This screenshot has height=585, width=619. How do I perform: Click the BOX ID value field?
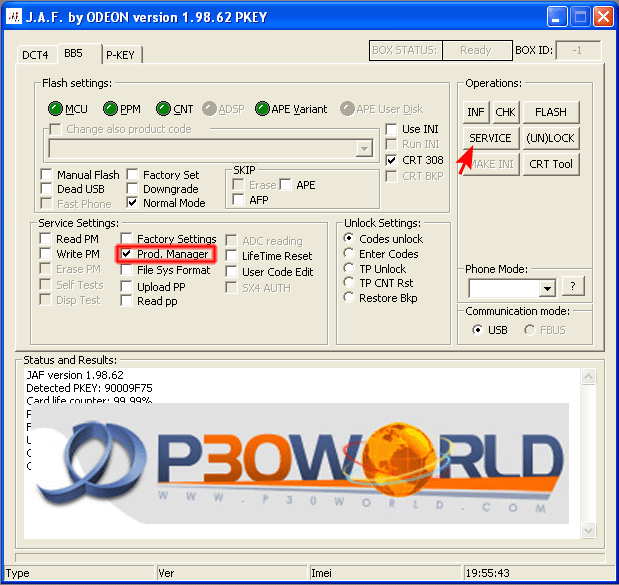pyautogui.click(x=578, y=51)
